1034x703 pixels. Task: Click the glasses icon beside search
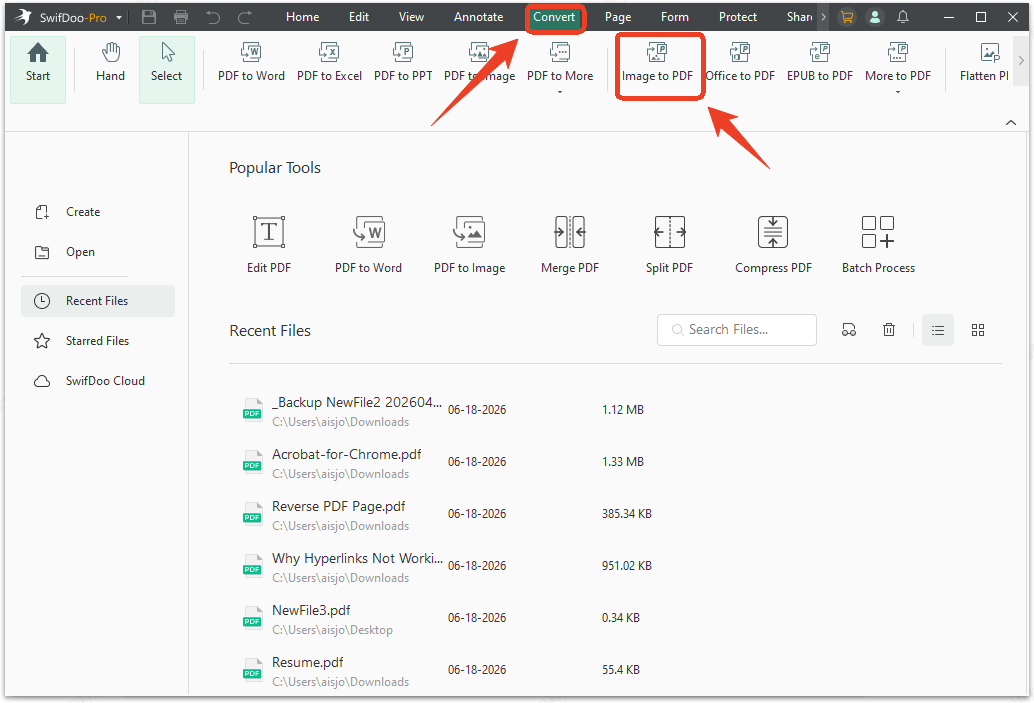pos(849,330)
